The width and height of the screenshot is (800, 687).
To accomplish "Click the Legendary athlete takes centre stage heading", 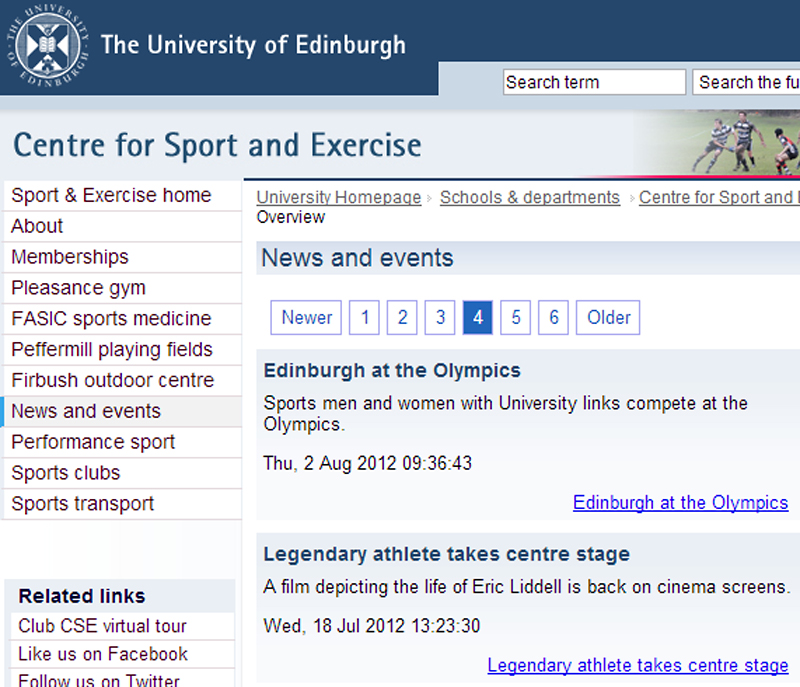I will tap(446, 554).
